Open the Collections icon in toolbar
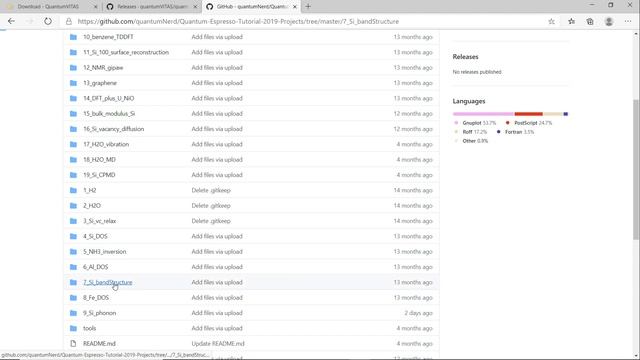The height and width of the screenshot is (360, 640). pos(590,21)
